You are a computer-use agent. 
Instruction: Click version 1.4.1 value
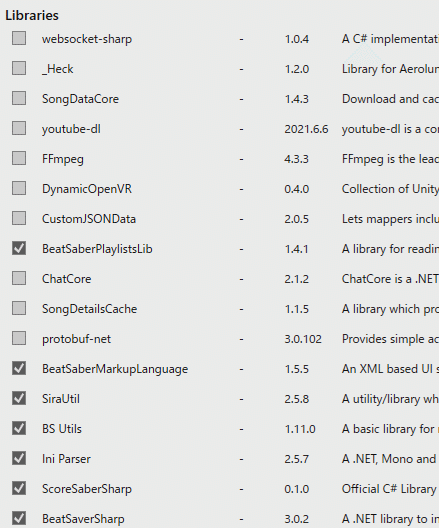(x=296, y=249)
